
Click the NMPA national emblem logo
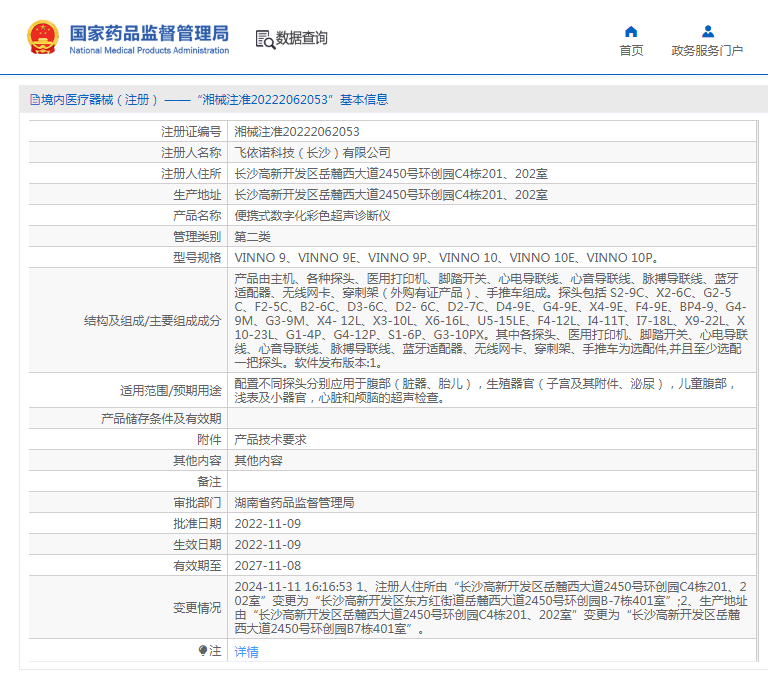point(42,39)
